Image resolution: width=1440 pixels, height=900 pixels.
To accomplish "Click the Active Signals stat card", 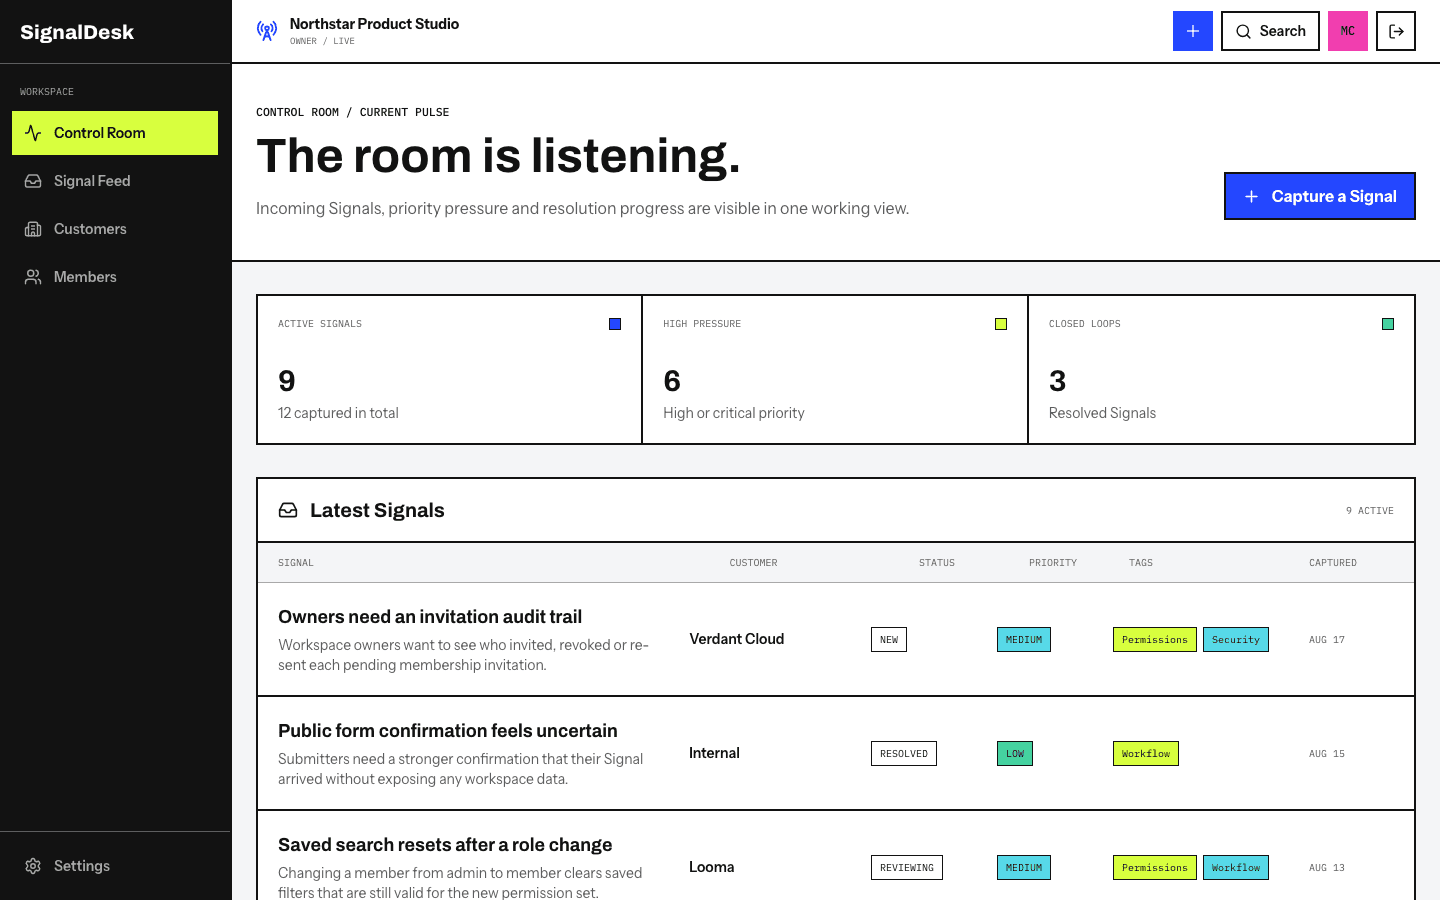I will 450,369.
